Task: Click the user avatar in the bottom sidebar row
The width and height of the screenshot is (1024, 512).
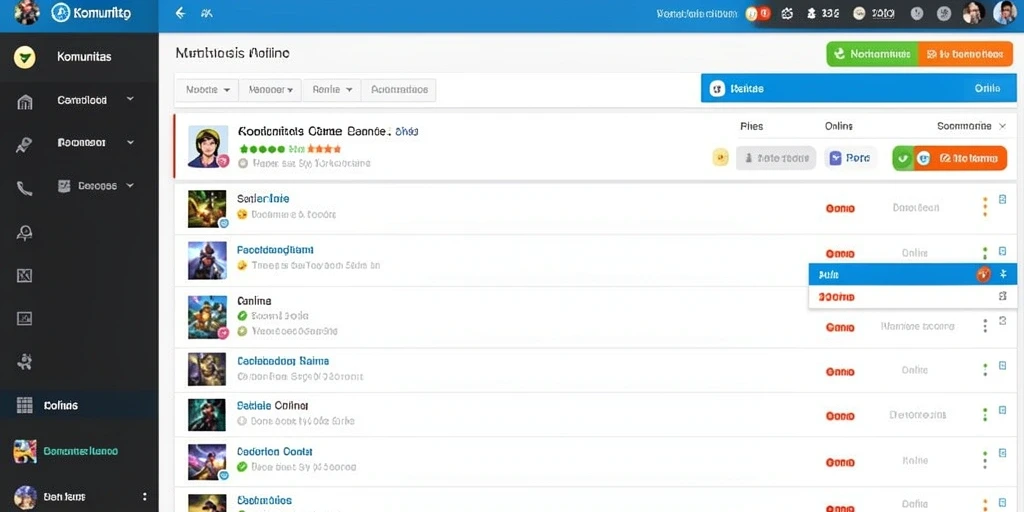Action: tap(25, 497)
